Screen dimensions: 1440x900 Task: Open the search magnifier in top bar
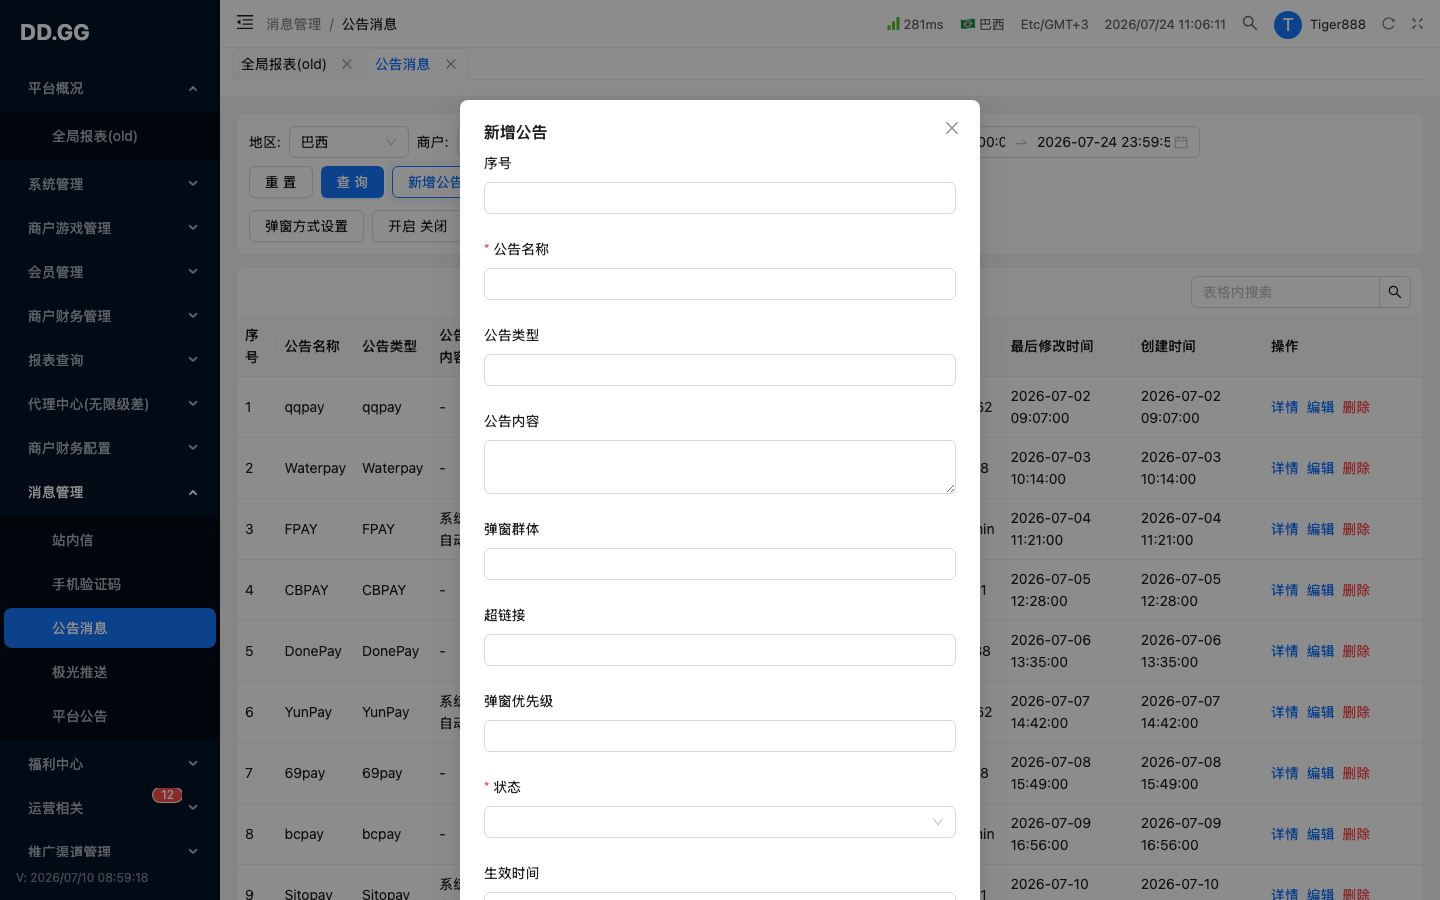click(x=1249, y=23)
